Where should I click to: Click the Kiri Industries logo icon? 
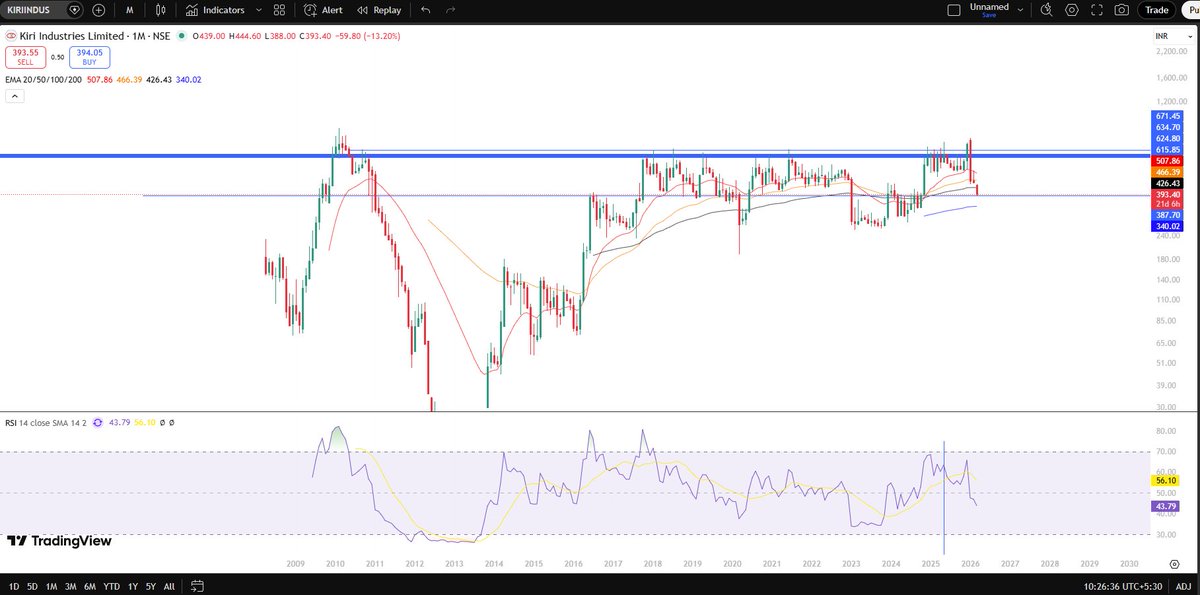pyautogui.click(x=12, y=36)
